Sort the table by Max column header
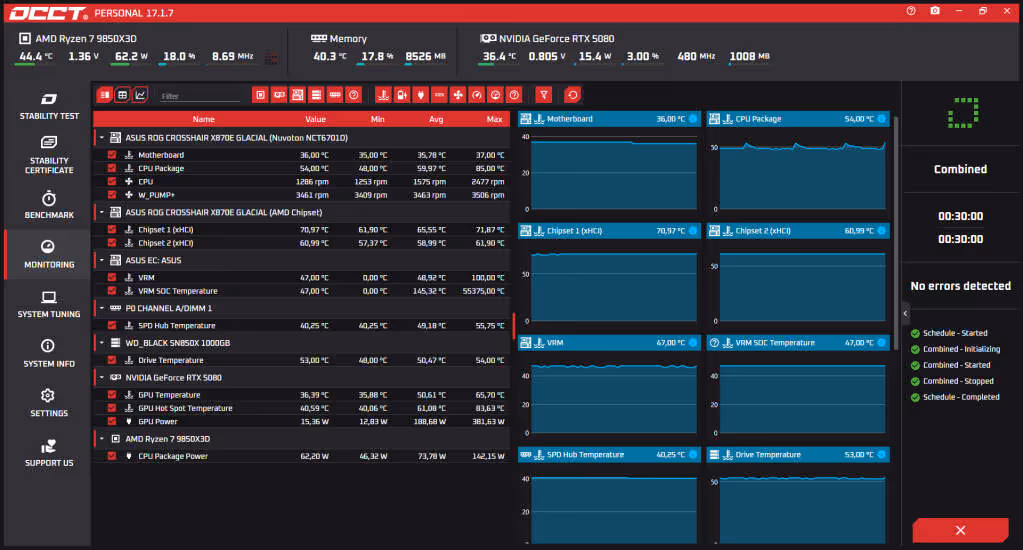Viewport: 1023px width, 550px height. click(x=494, y=119)
